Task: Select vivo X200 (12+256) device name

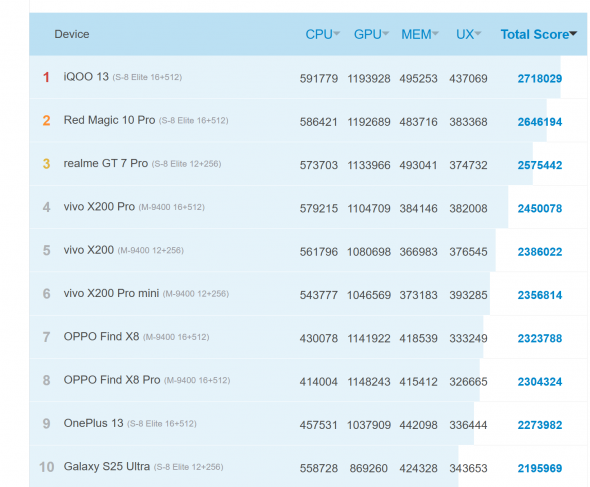Action: pos(88,250)
